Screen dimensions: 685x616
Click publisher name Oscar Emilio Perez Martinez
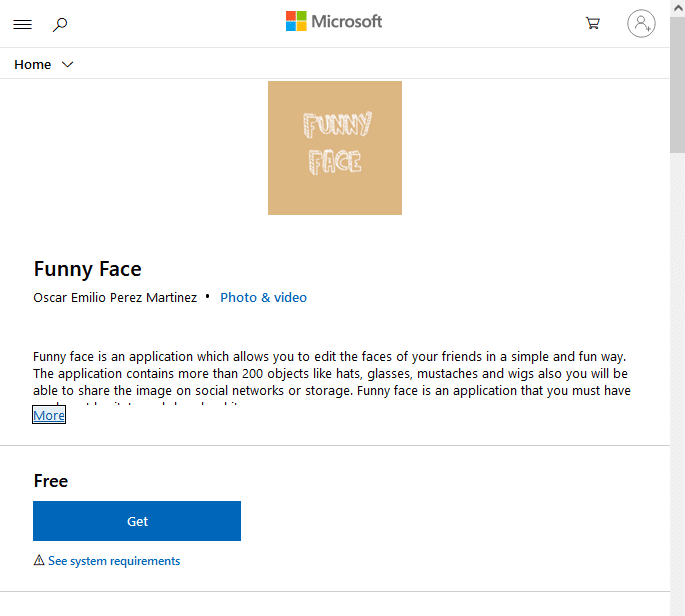tap(115, 297)
